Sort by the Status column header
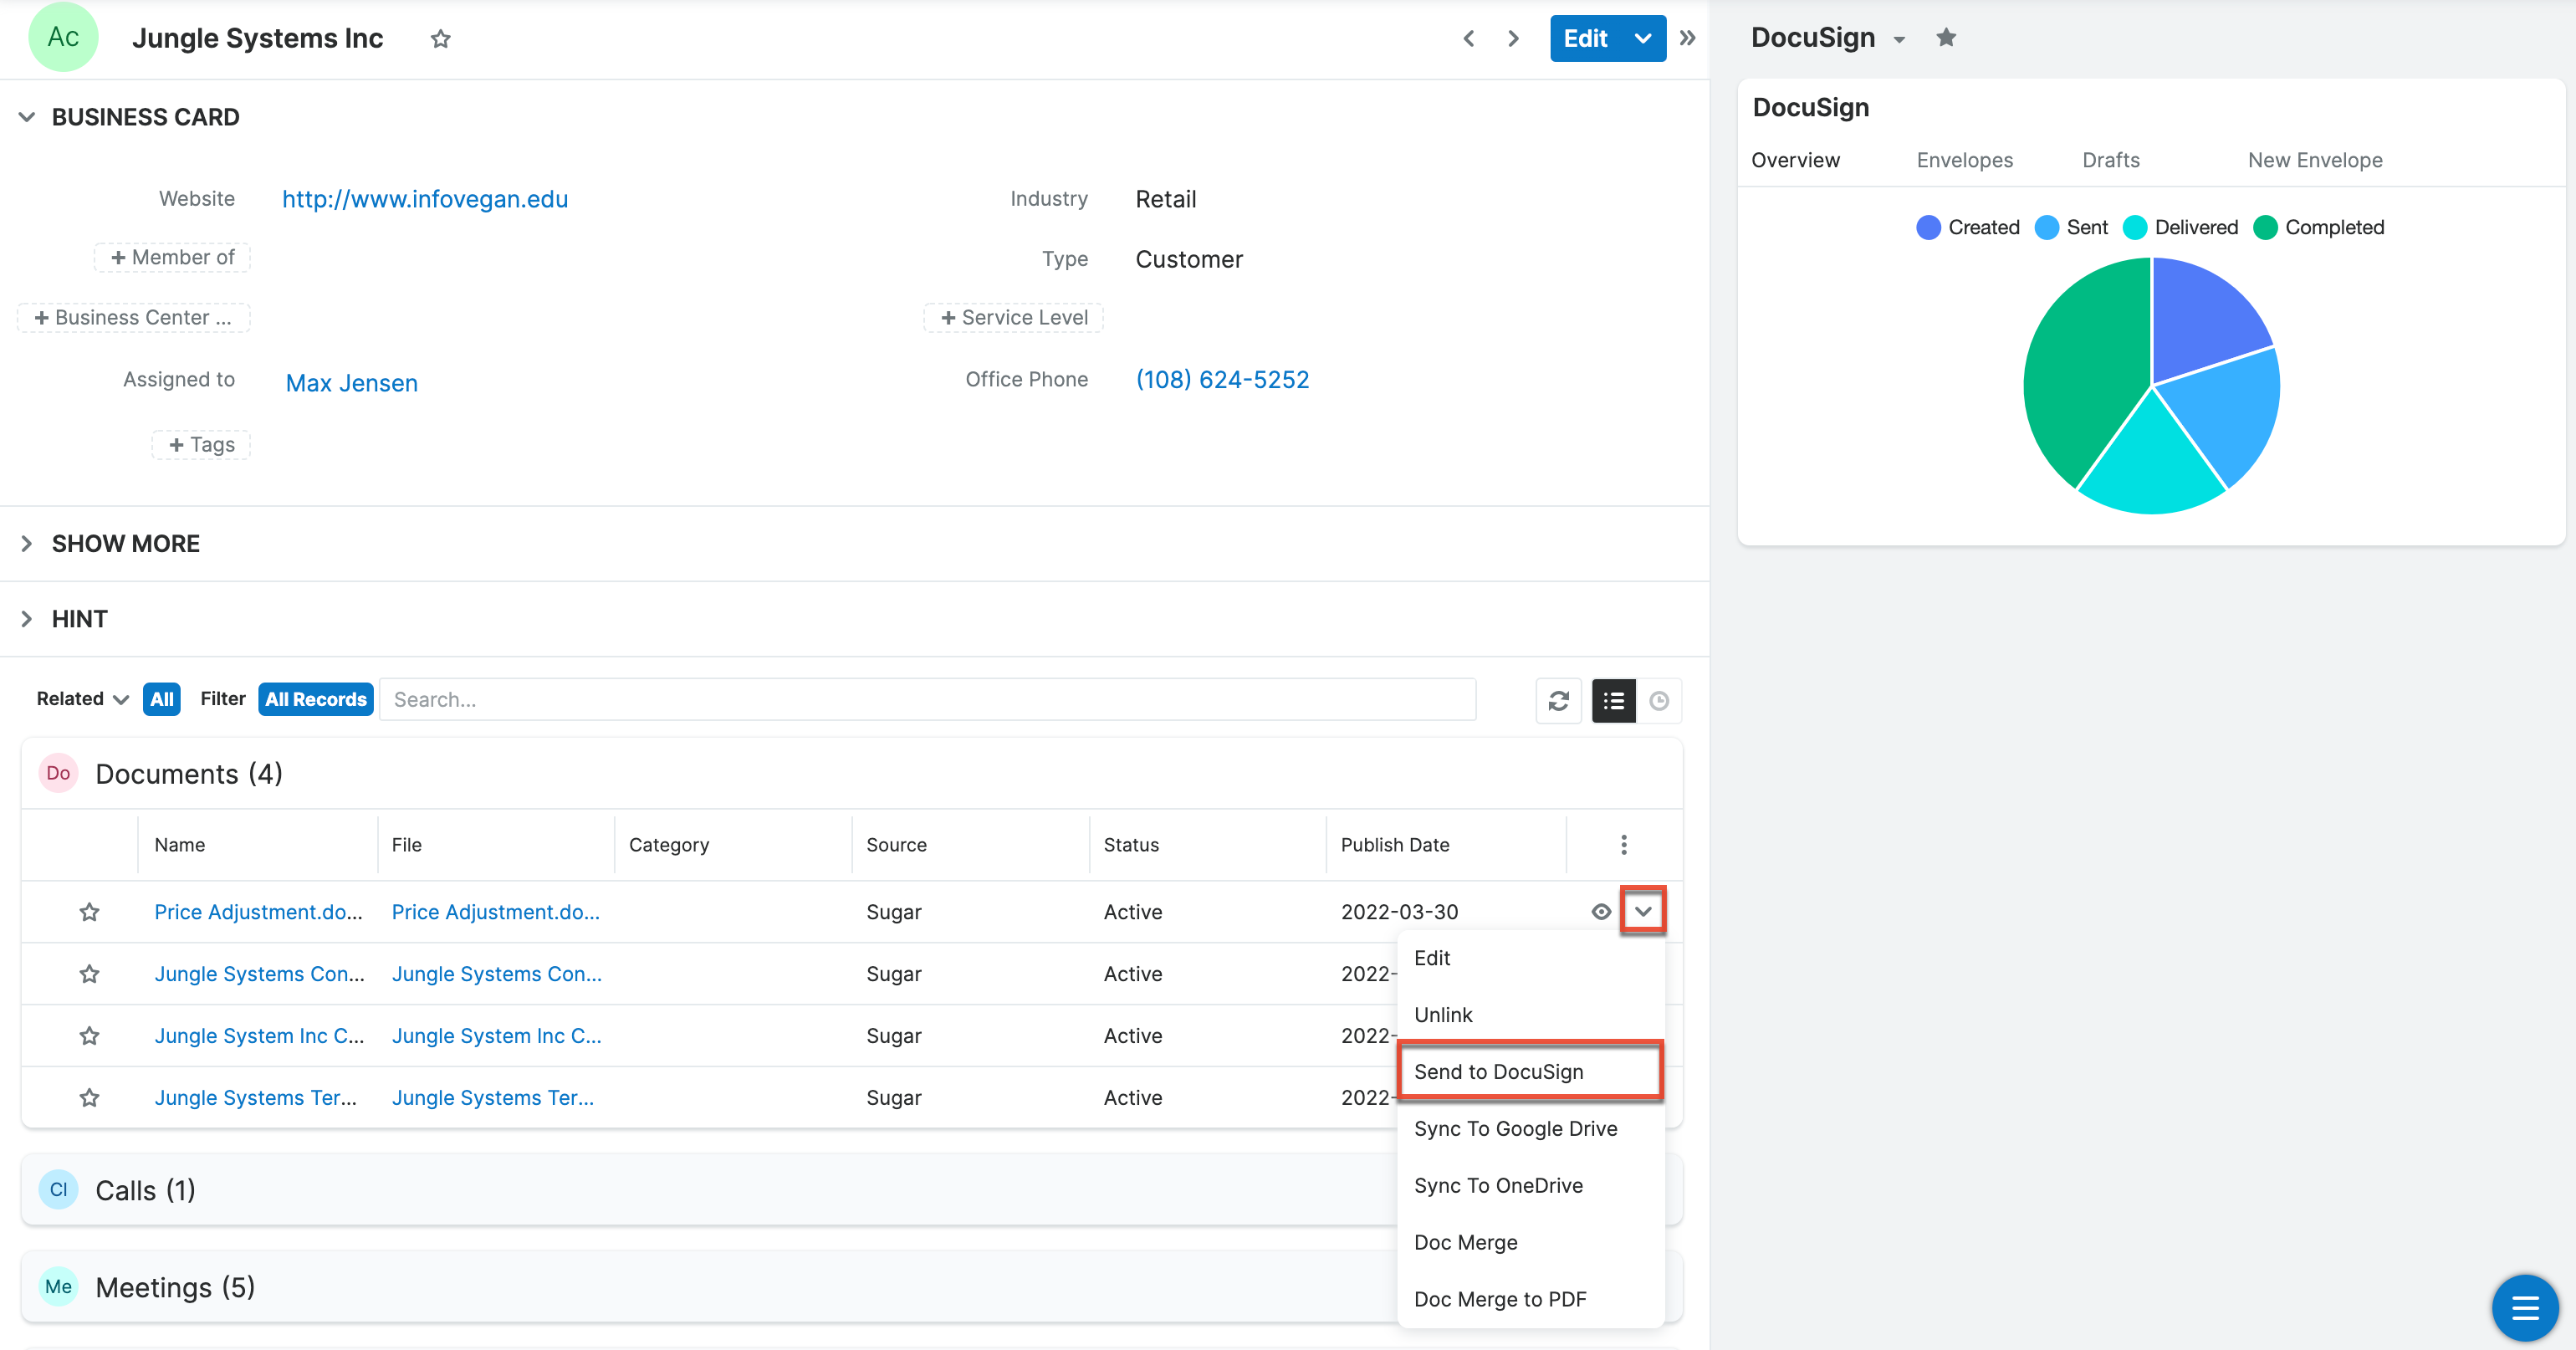The image size is (2576, 1350). coord(1131,845)
